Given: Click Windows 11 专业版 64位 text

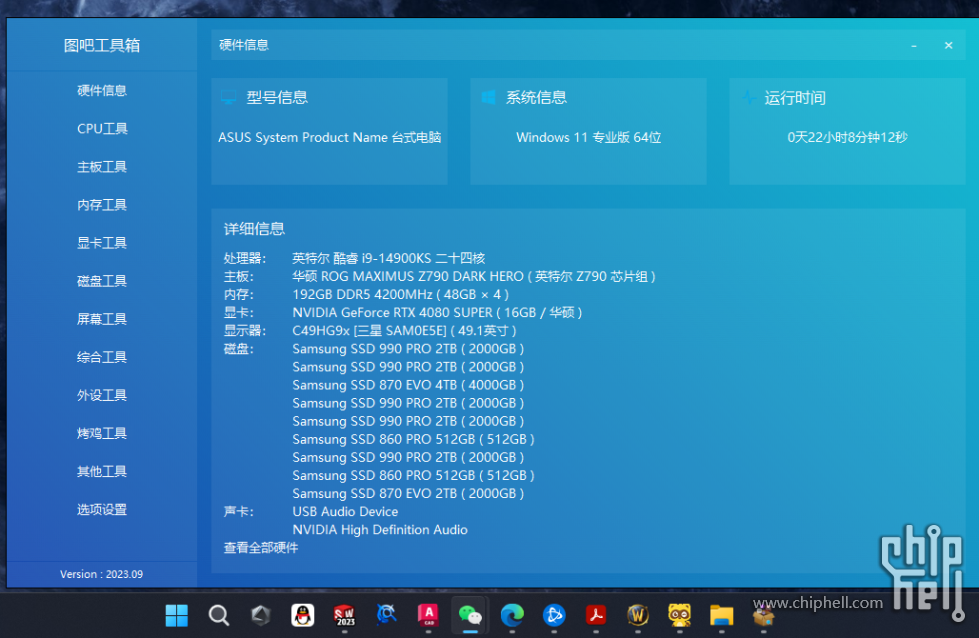Looking at the screenshot, I should (588, 137).
